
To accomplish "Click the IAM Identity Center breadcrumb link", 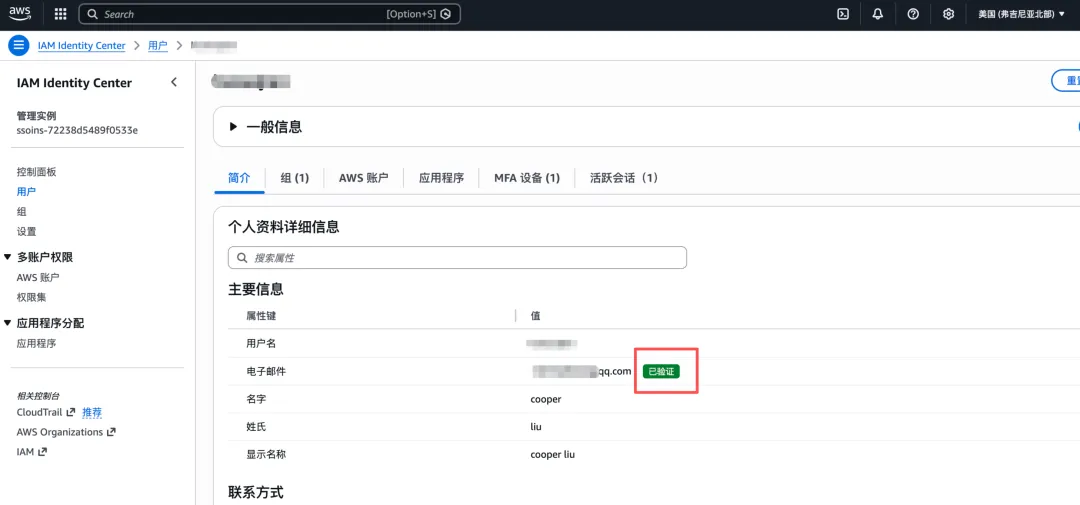I will coord(81,46).
